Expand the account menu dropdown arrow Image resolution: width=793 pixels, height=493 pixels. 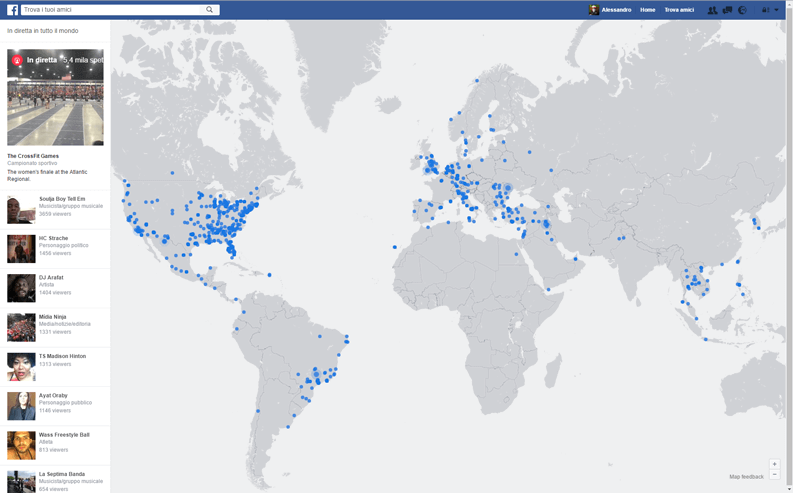pos(776,10)
